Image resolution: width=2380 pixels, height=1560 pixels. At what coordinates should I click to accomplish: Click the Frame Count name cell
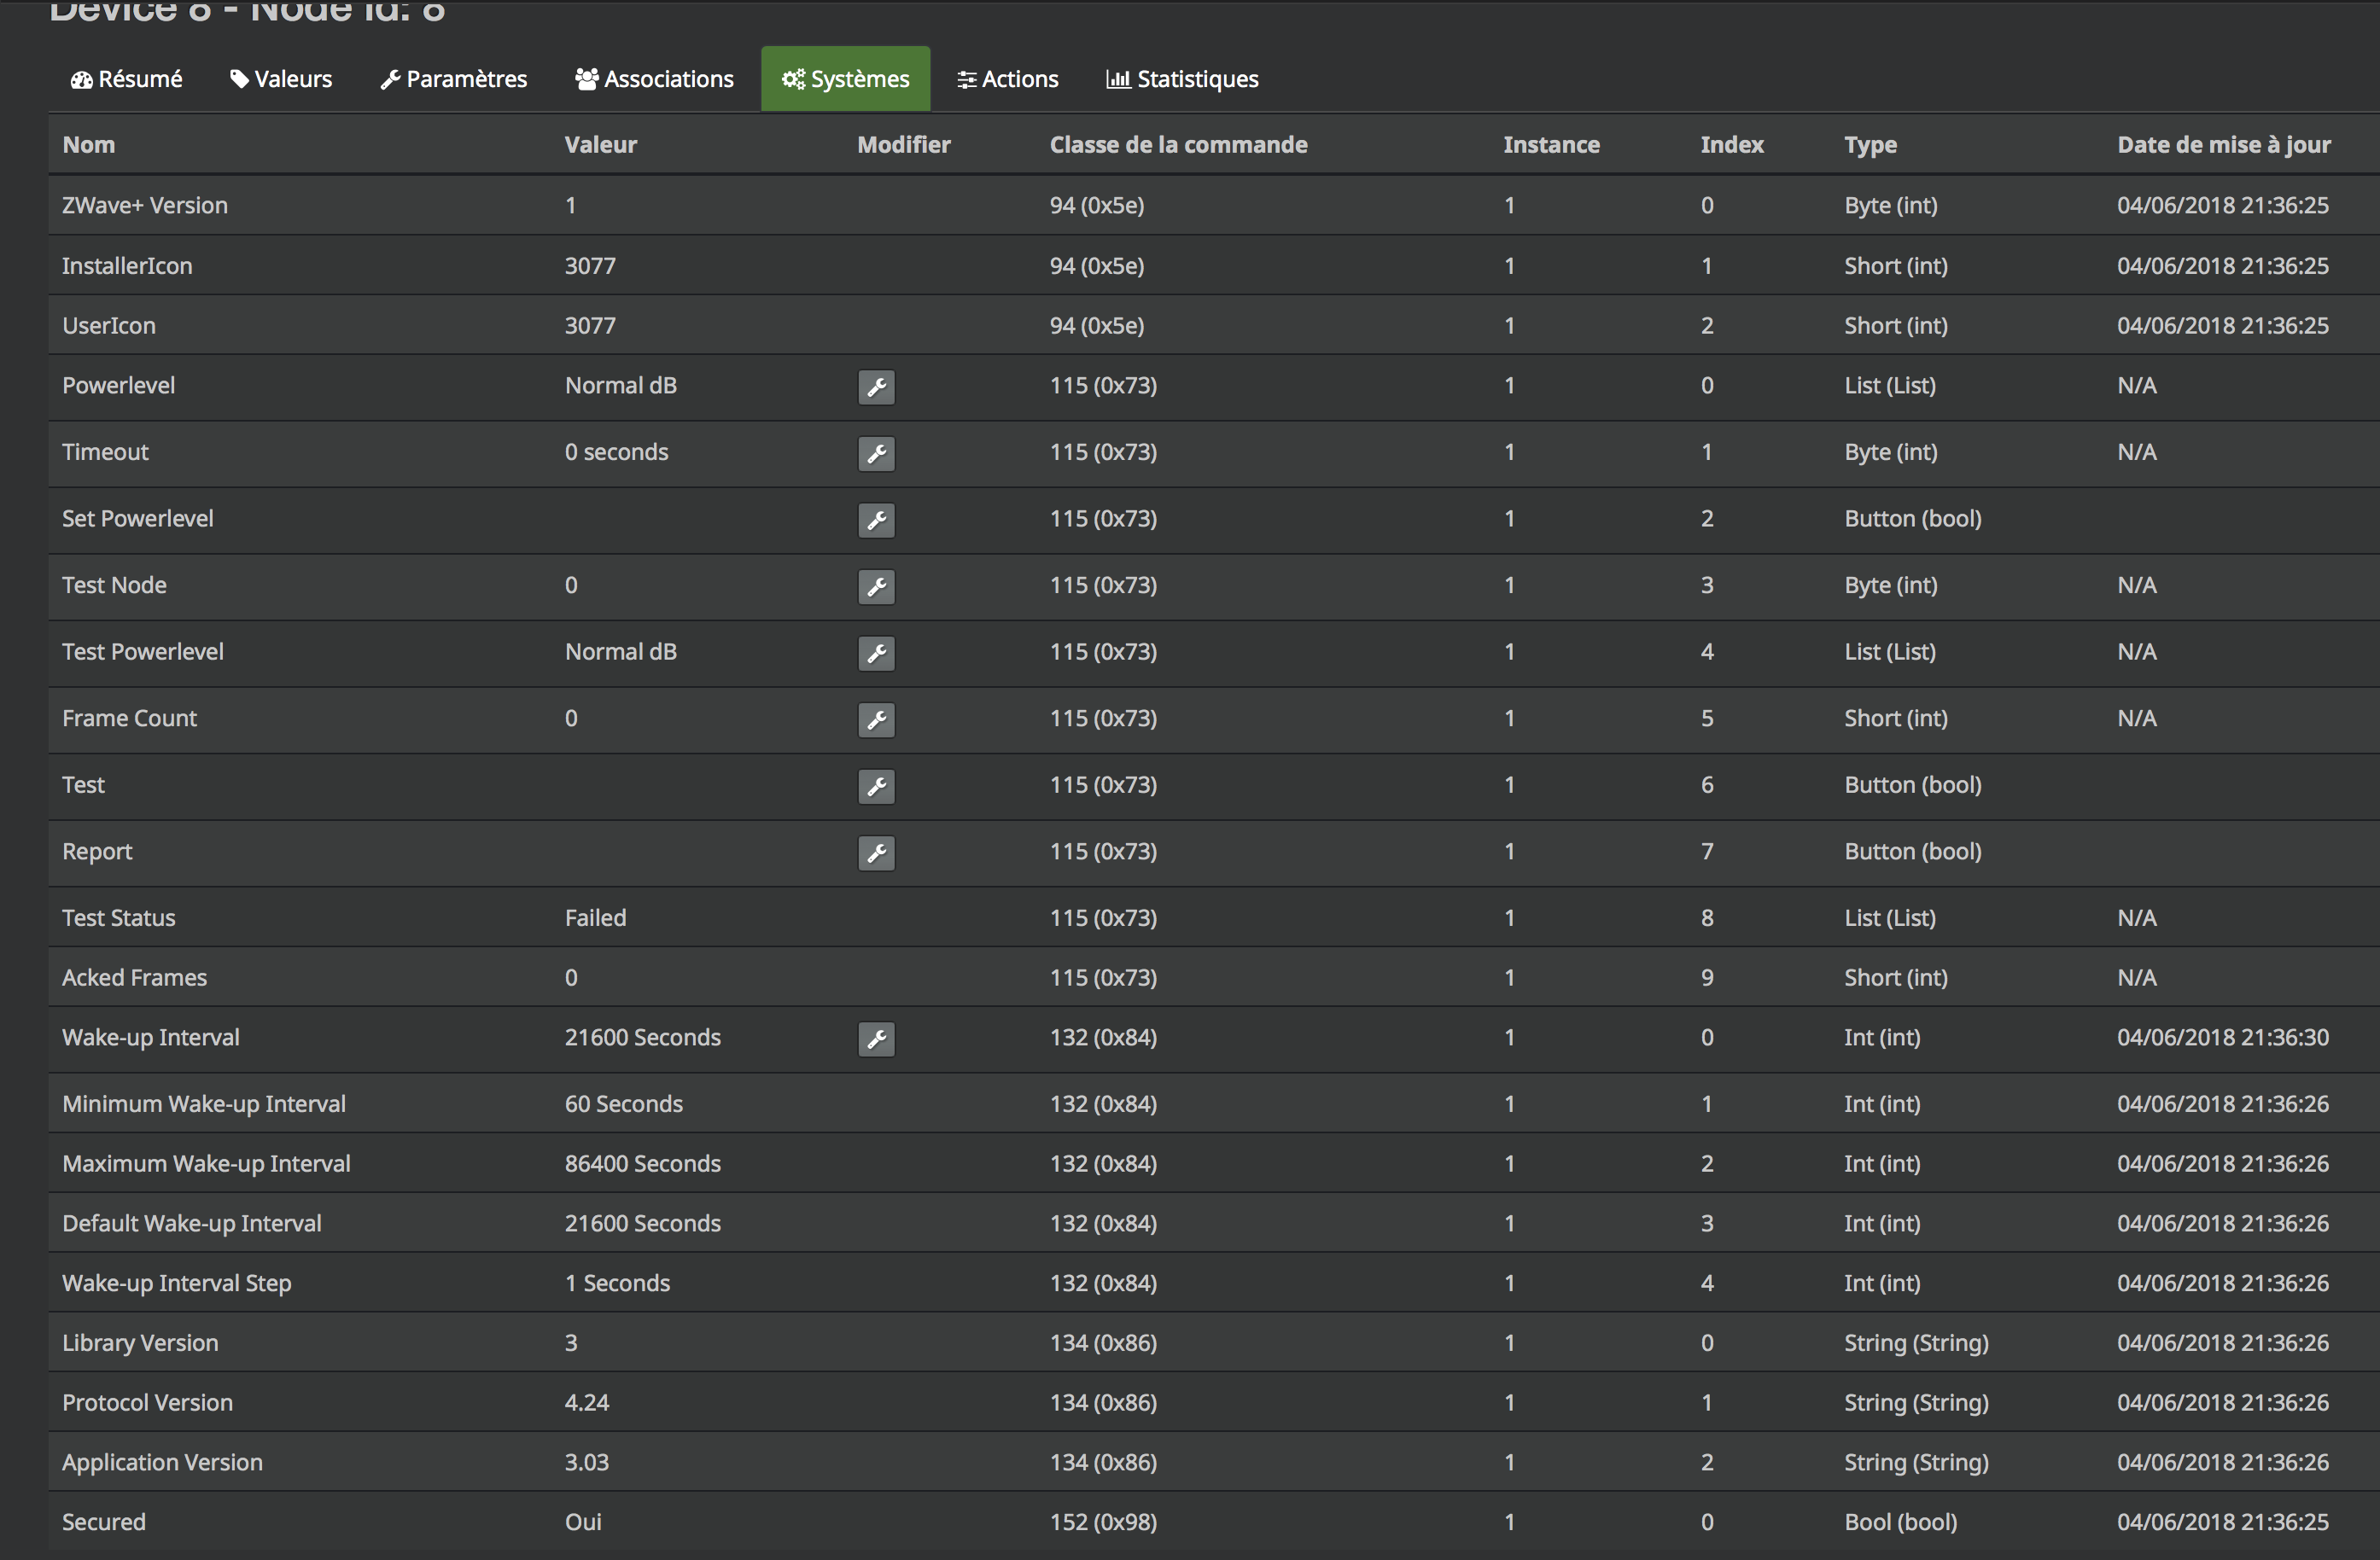pyautogui.click(x=130, y=718)
